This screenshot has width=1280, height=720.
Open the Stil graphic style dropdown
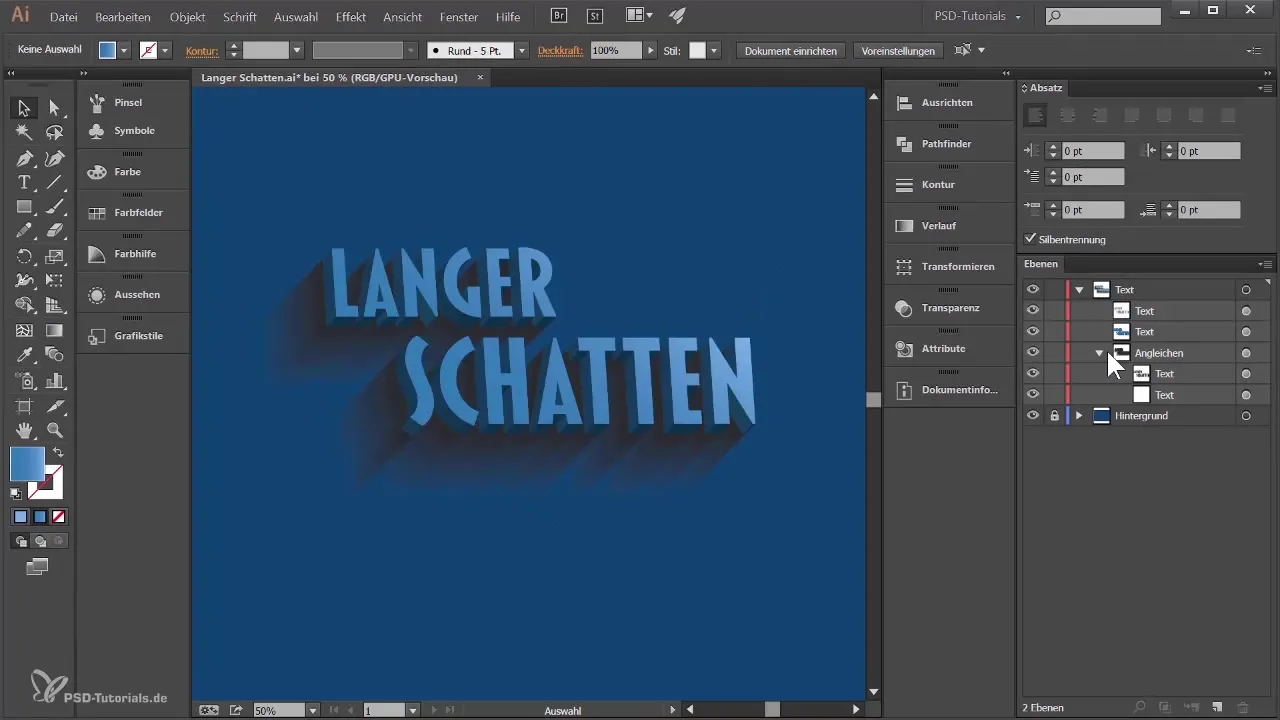tap(713, 50)
